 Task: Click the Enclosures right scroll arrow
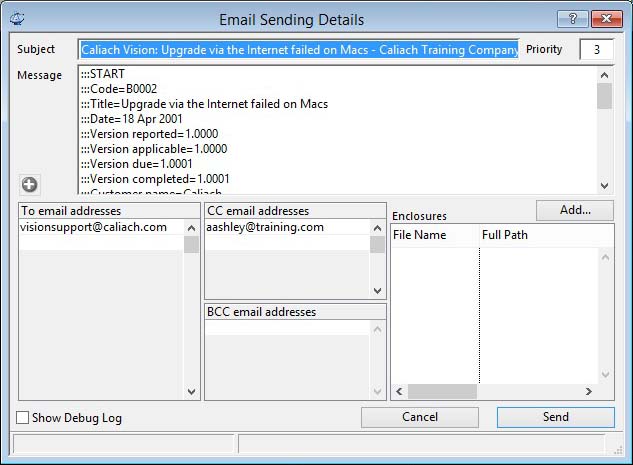(589, 392)
